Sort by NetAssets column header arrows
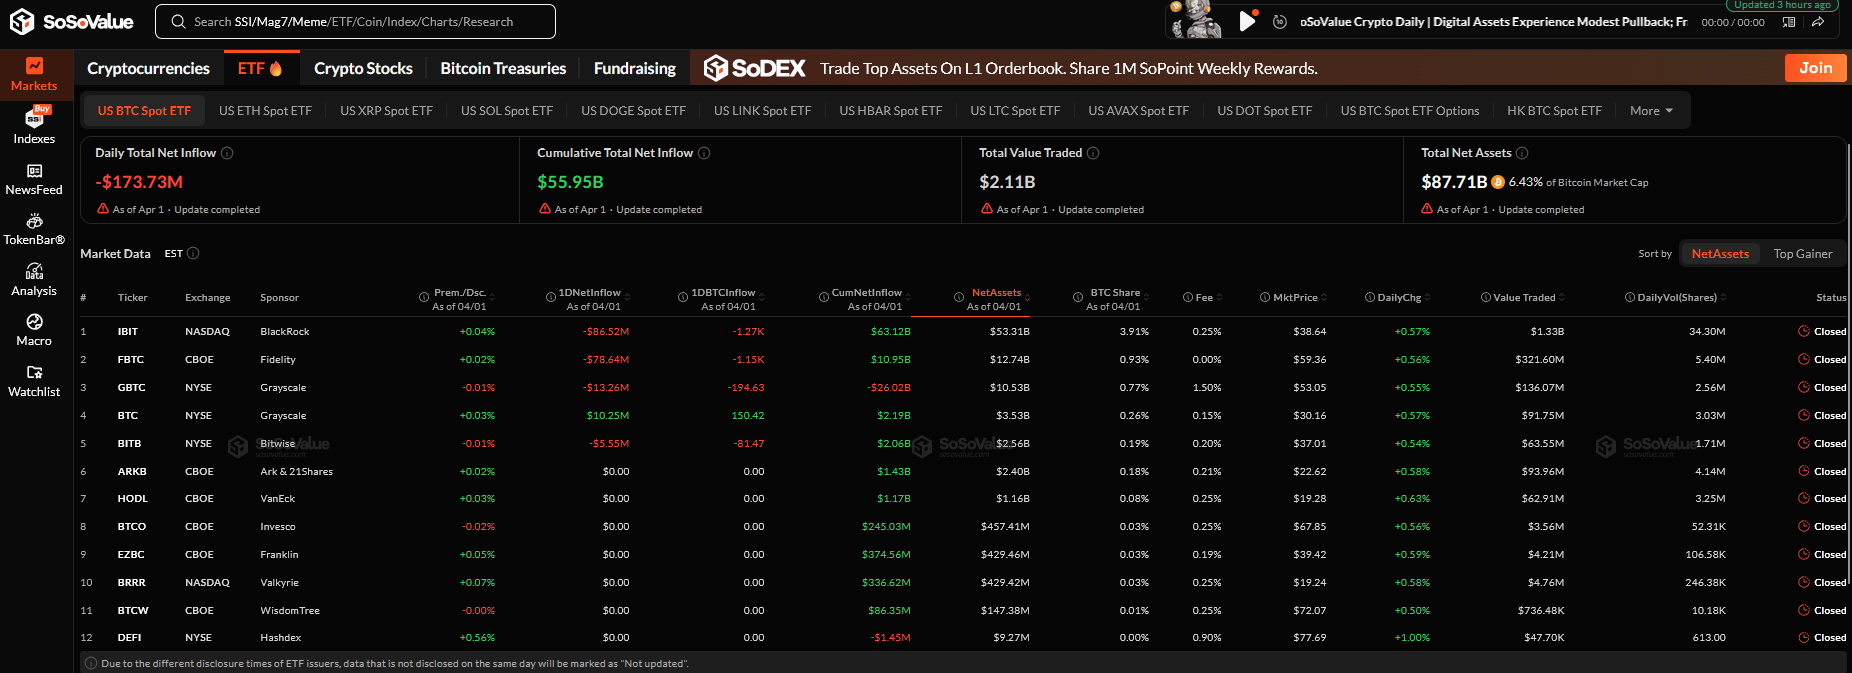The width and height of the screenshot is (1852, 673). 1028,297
